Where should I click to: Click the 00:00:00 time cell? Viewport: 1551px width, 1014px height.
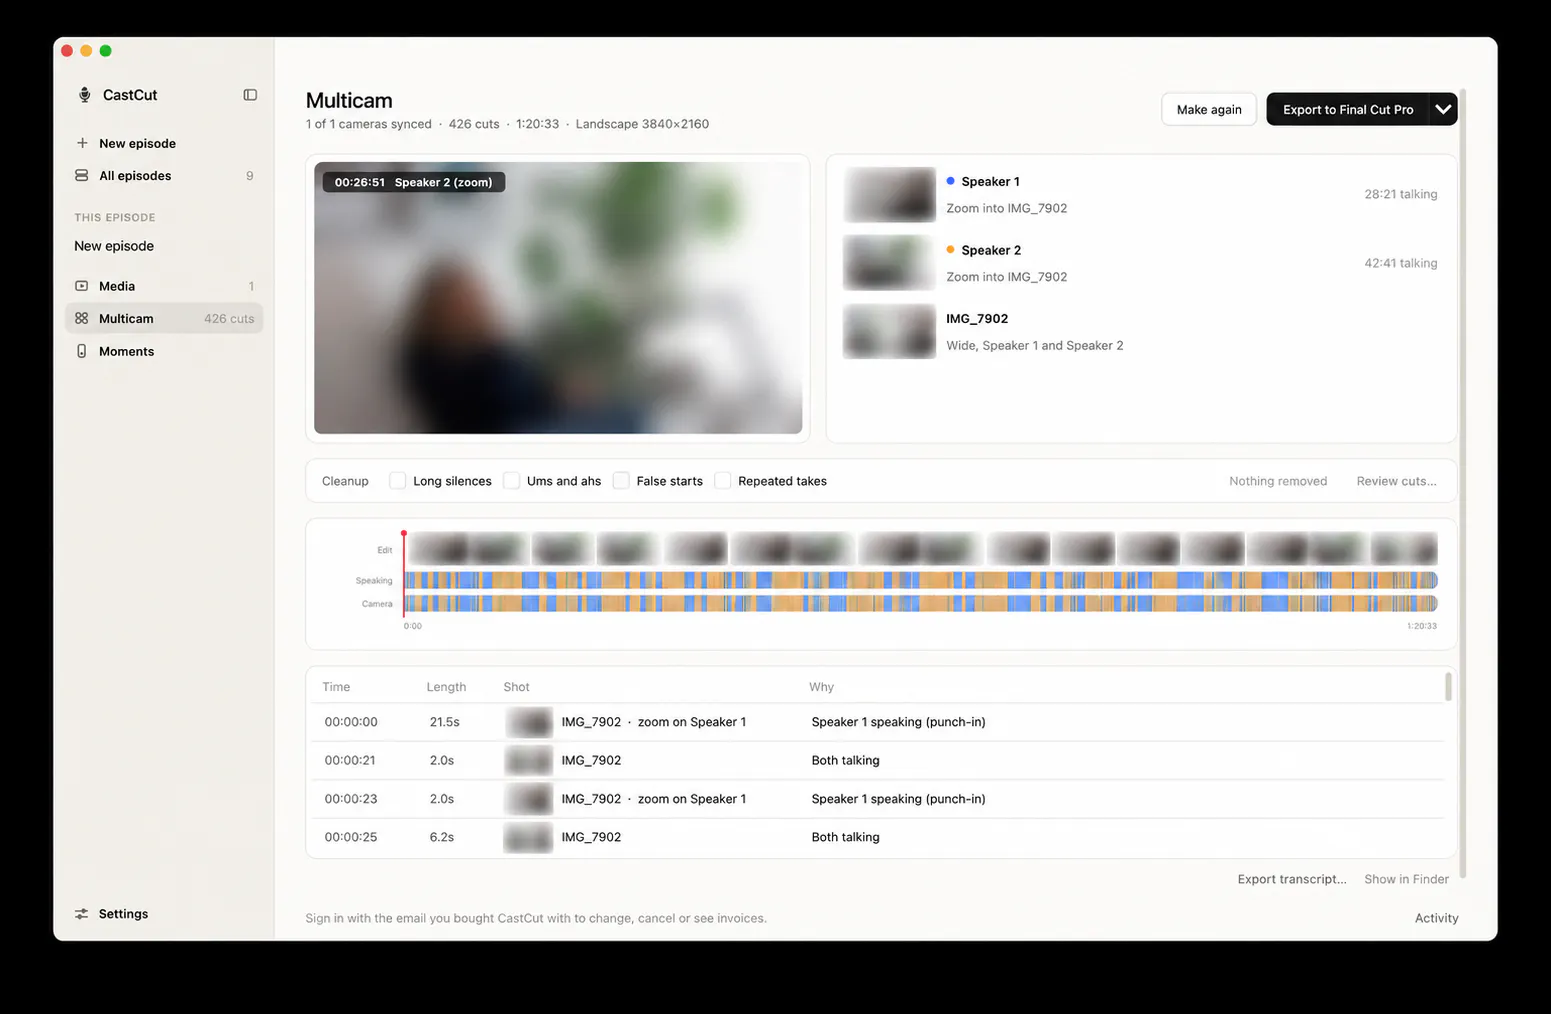(x=351, y=722)
